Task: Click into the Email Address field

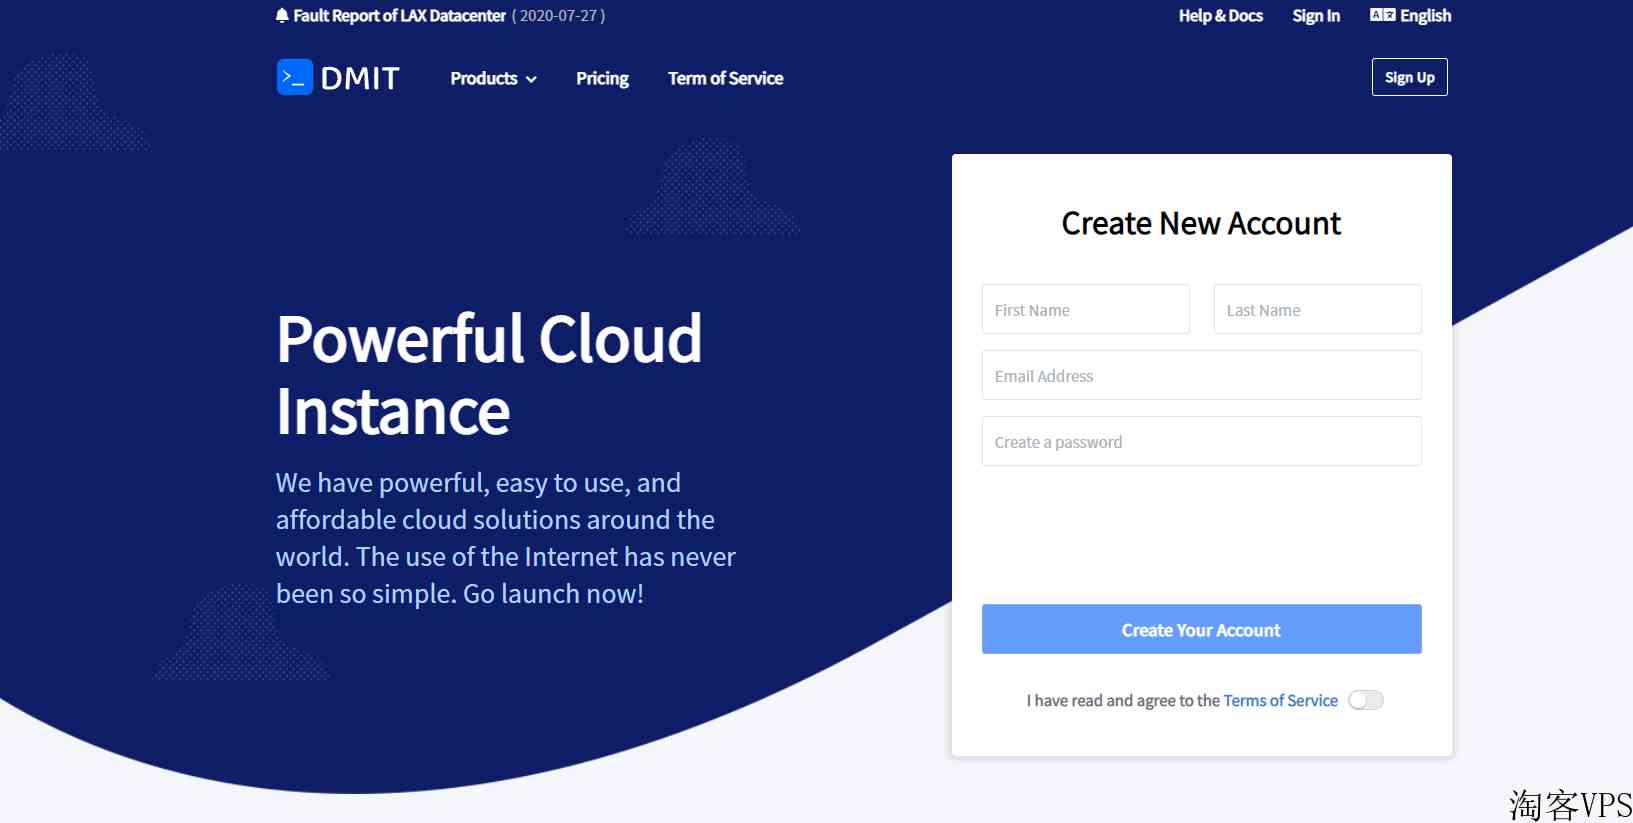Action: tap(1201, 375)
